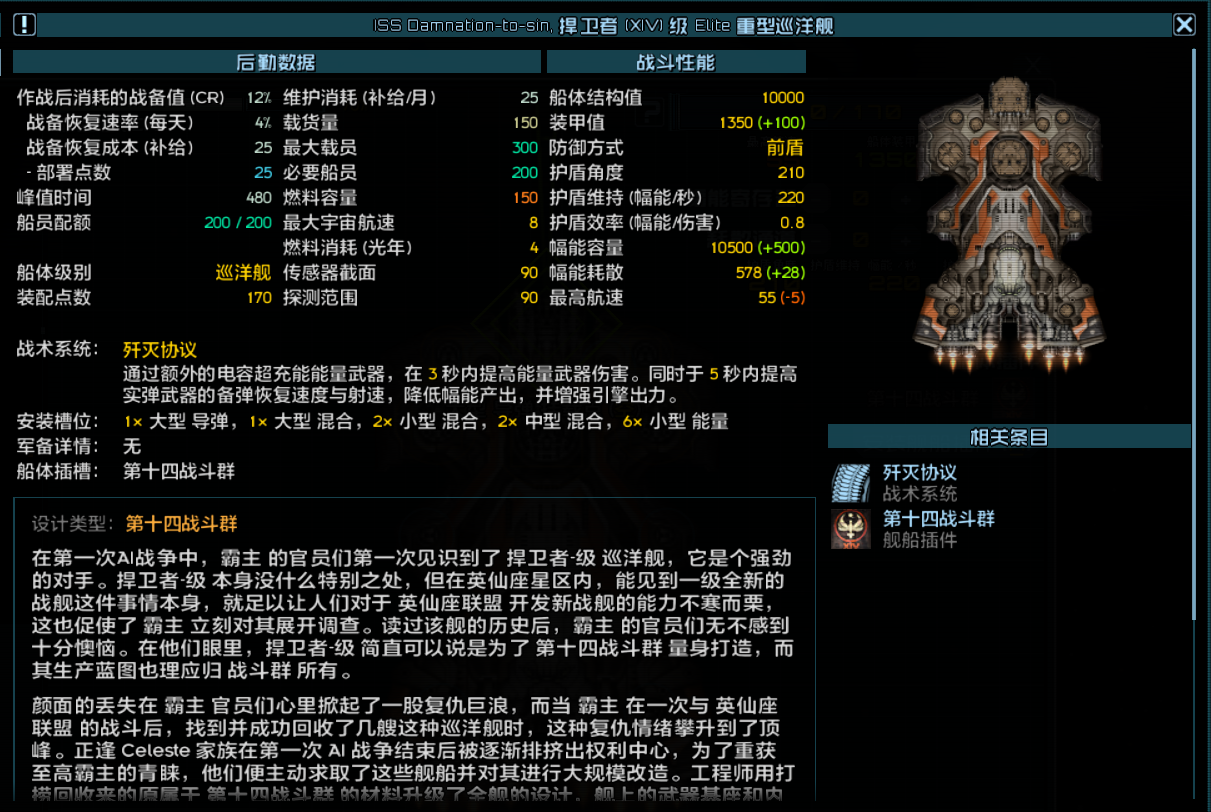Click the 护盾效率 0.8 value
The height and width of the screenshot is (812, 1211).
pyautogui.click(x=792, y=223)
